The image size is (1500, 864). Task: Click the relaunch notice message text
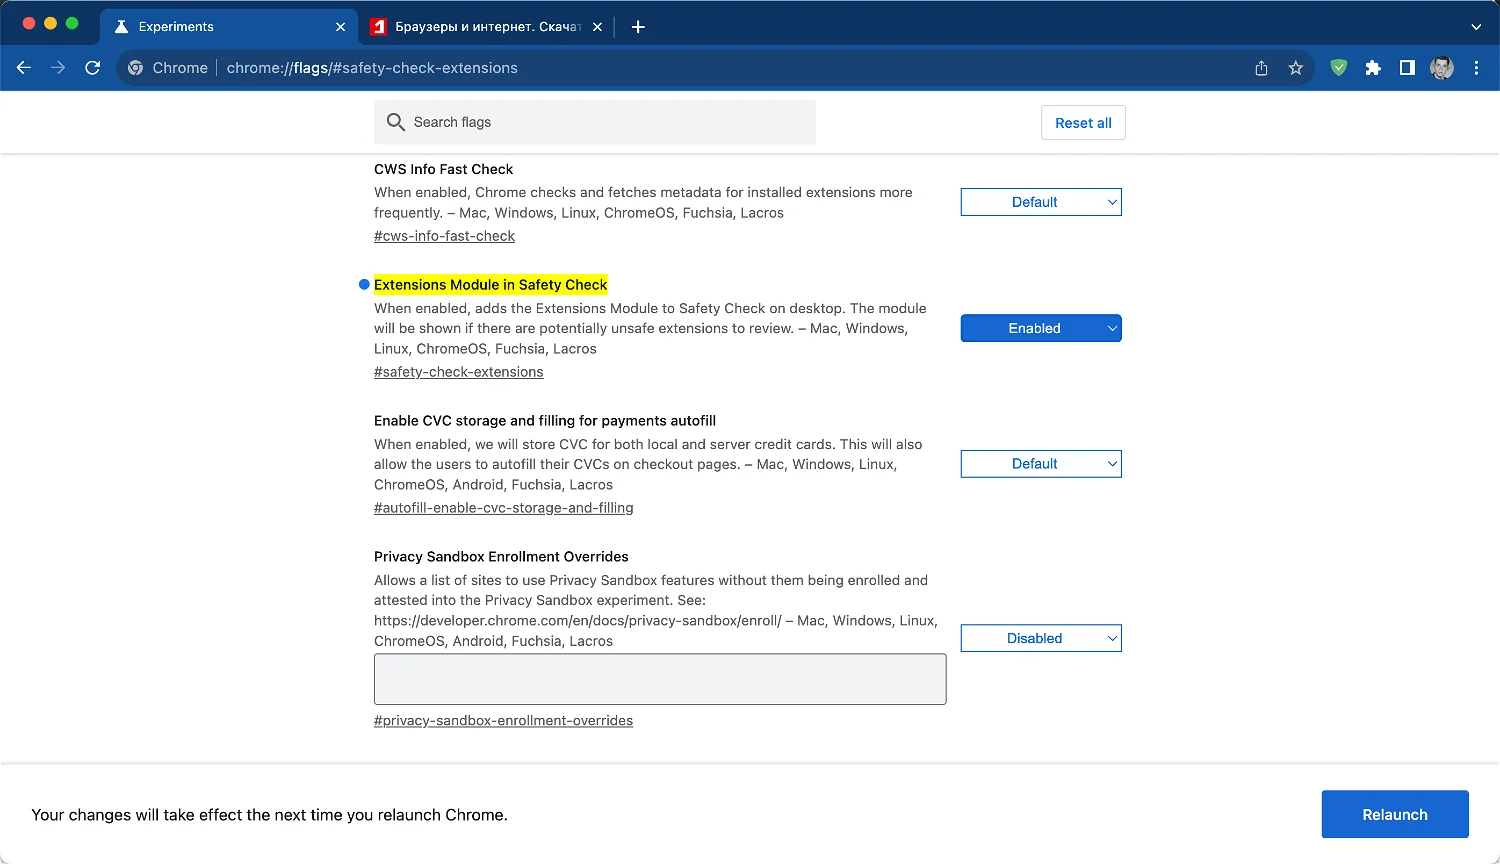[x=270, y=815]
